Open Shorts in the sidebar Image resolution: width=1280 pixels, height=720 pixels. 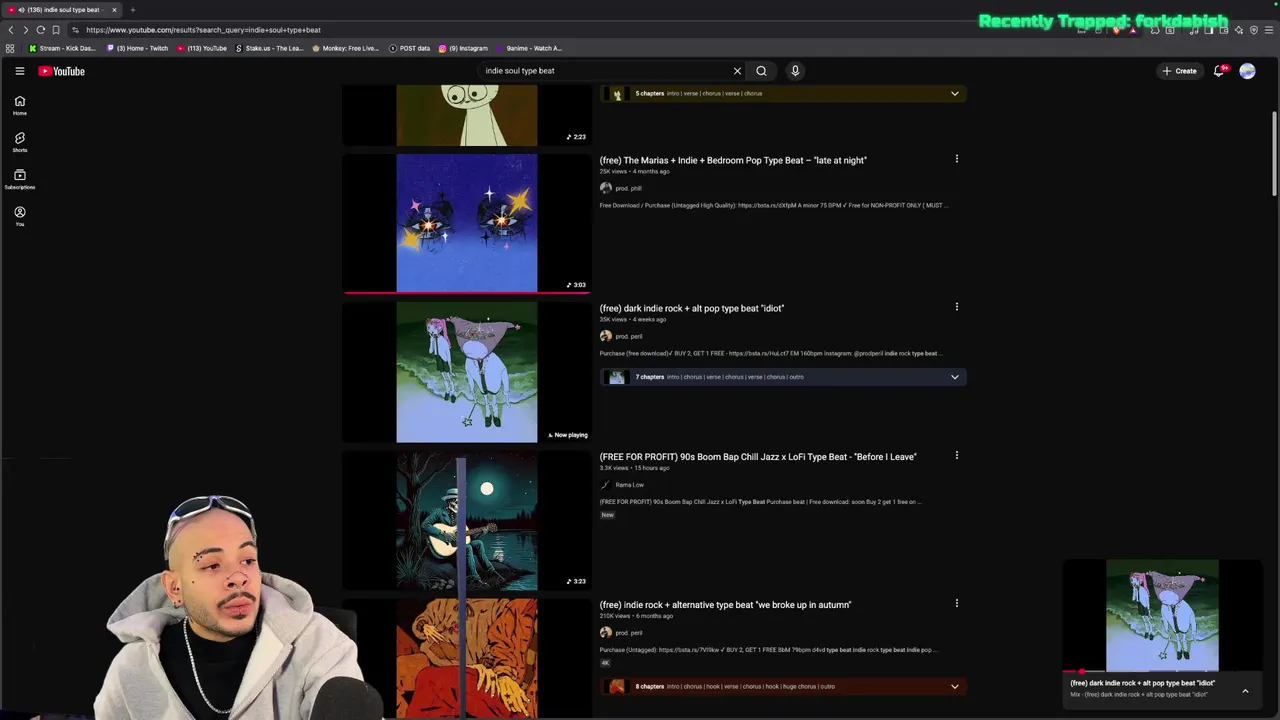coord(19,142)
